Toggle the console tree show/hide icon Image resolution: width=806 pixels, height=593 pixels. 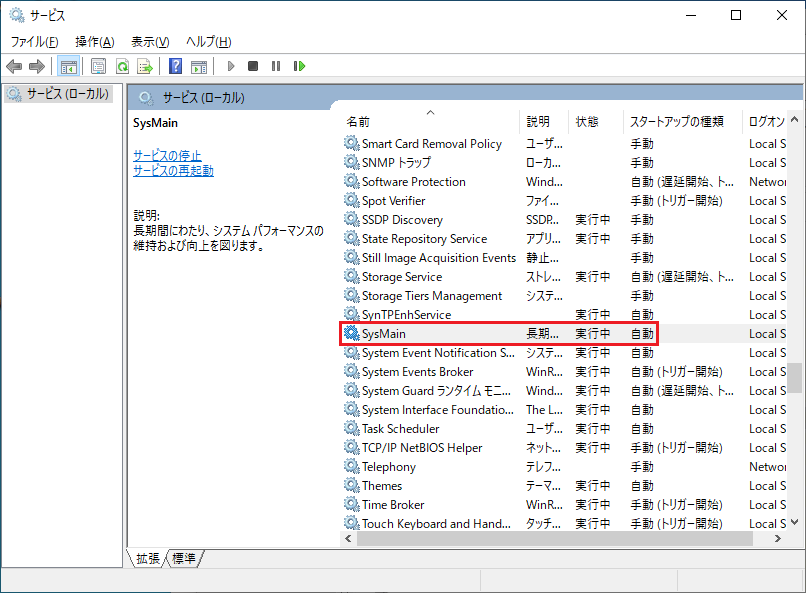(68, 66)
